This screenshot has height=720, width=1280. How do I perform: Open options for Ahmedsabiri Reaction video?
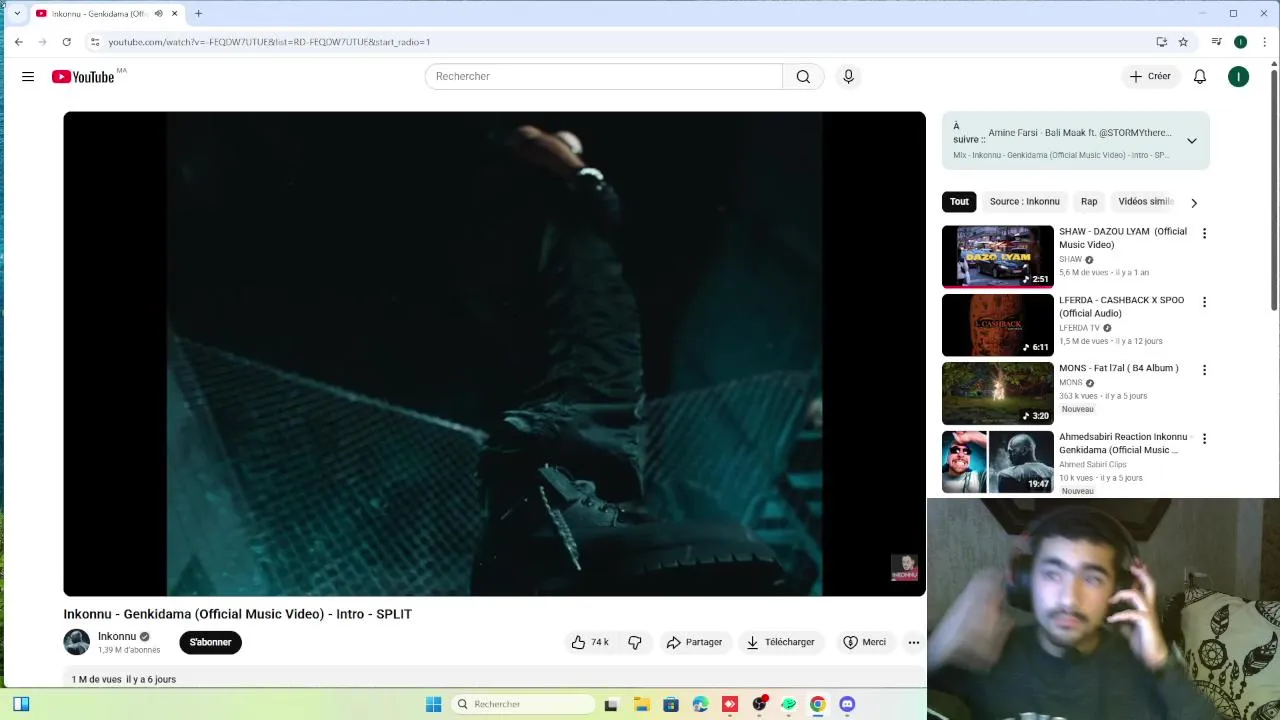click(1204, 439)
